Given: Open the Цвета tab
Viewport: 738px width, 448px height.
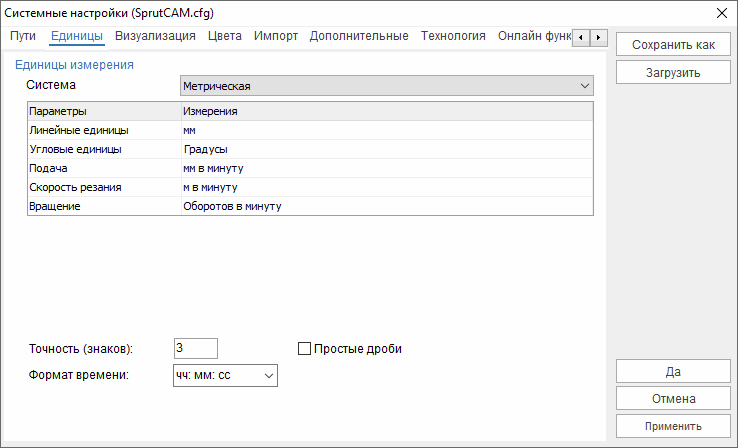Looking at the screenshot, I should coord(225,36).
